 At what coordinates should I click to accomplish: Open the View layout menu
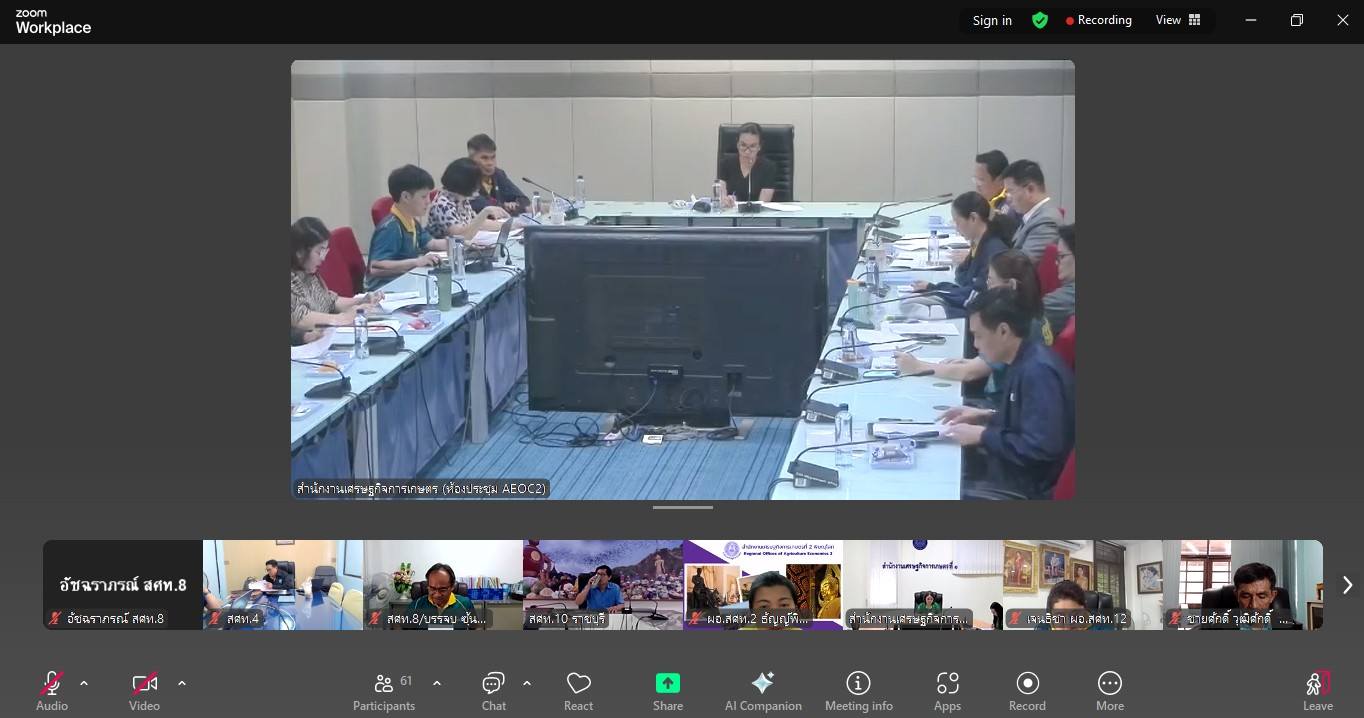[x=1178, y=20]
